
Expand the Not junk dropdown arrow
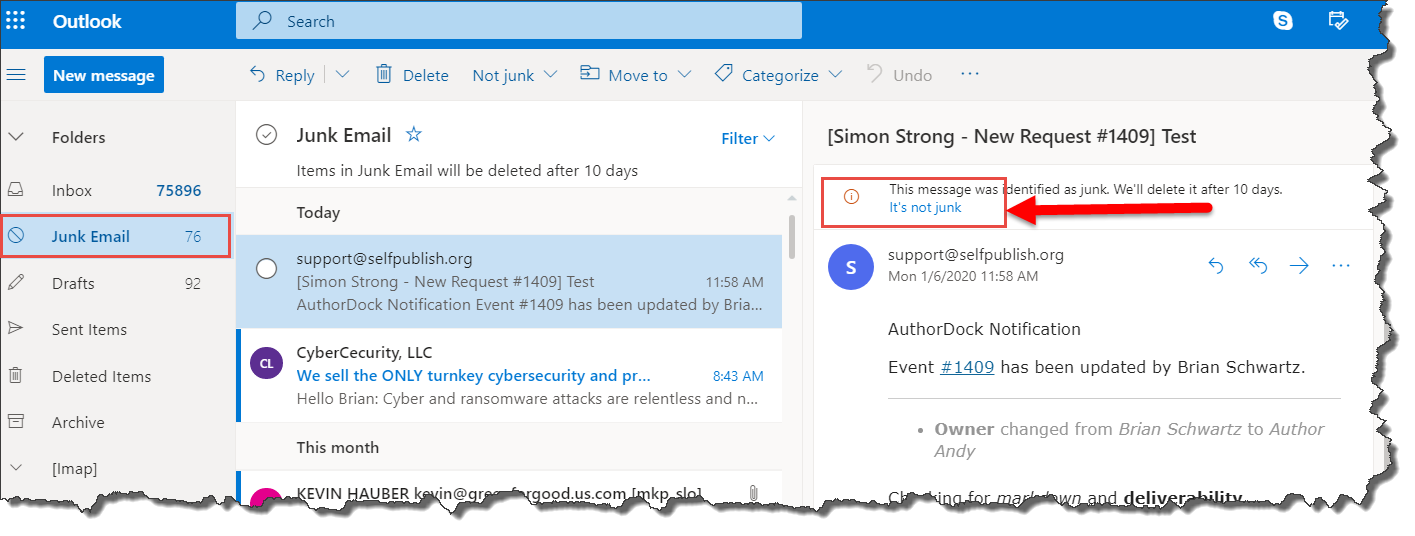click(552, 74)
